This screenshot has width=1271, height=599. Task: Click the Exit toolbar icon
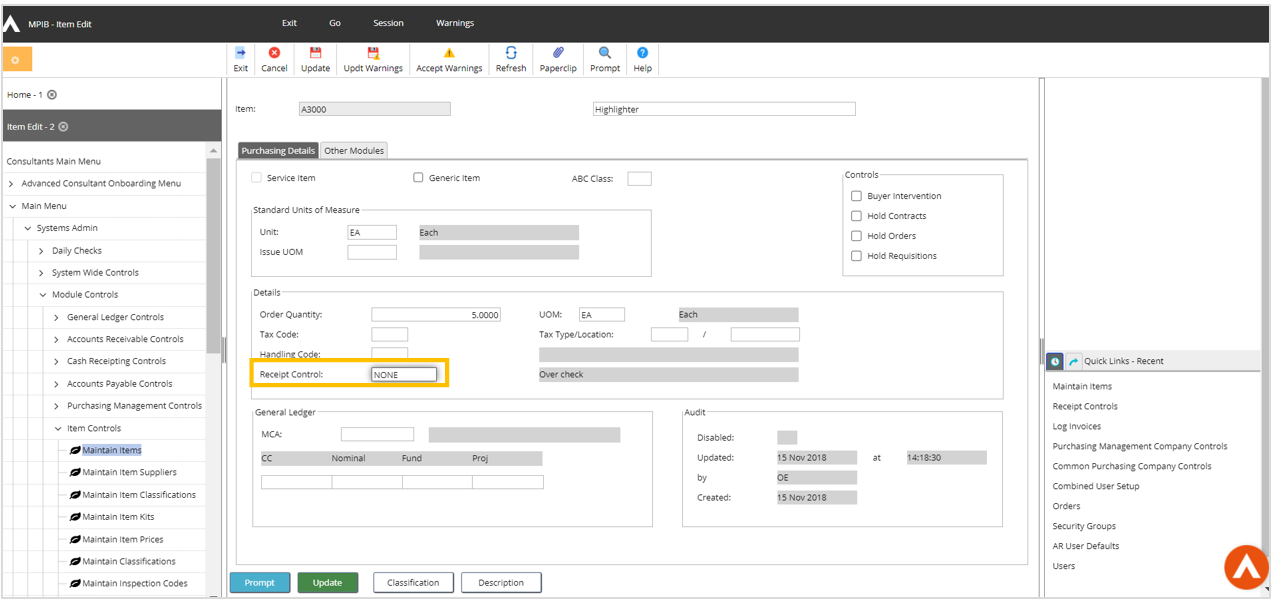click(240, 53)
